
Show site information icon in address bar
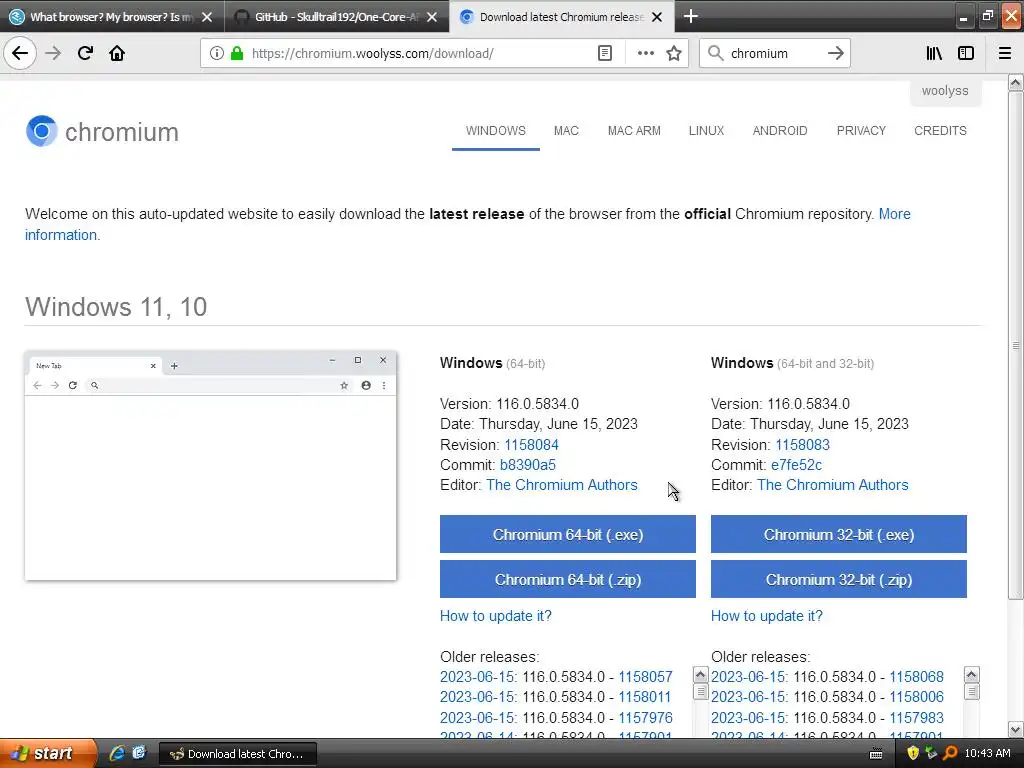[217, 53]
